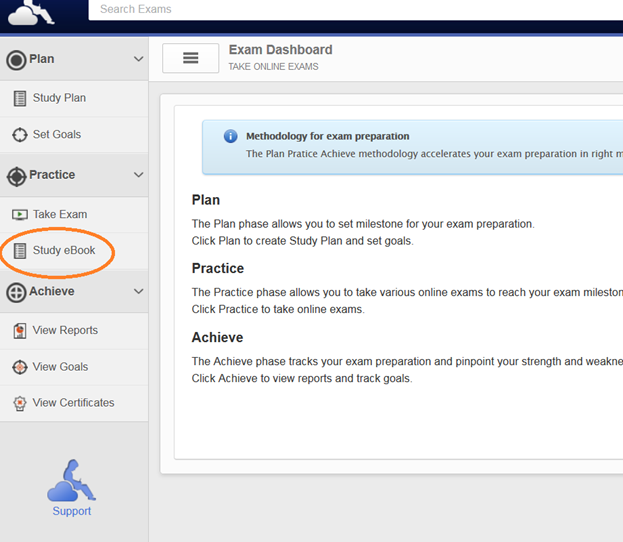Image resolution: width=623 pixels, height=542 pixels.
Task: Collapse the Plan section chevron
Action: click(x=138, y=59)
